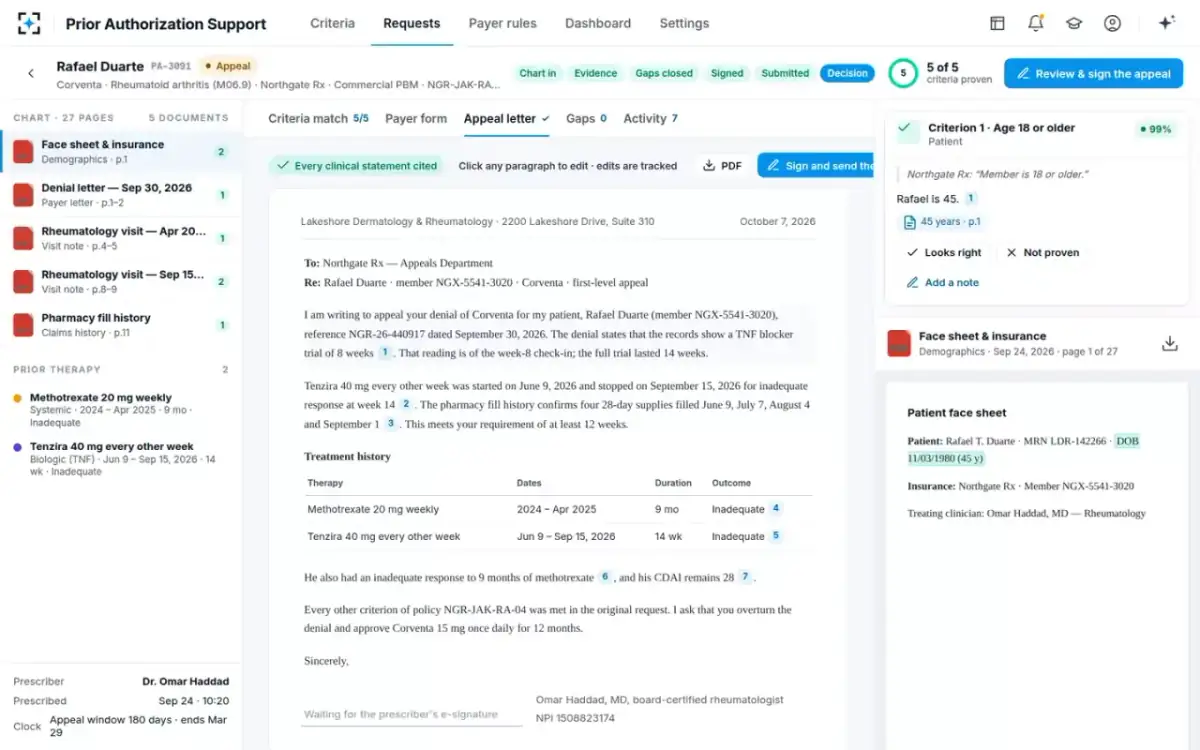Click the Decision step chip
This screenshot has width=1200, height=750.
[847, 73]
